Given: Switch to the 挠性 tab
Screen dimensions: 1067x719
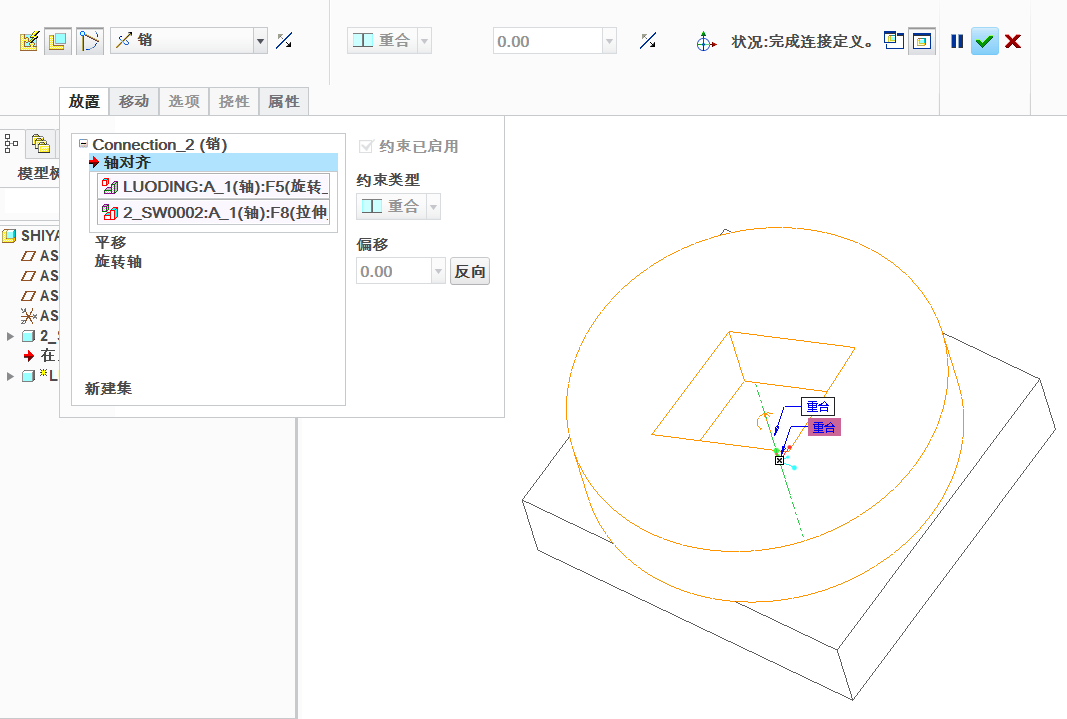Looking at the screenshot, I should point(234,101).
